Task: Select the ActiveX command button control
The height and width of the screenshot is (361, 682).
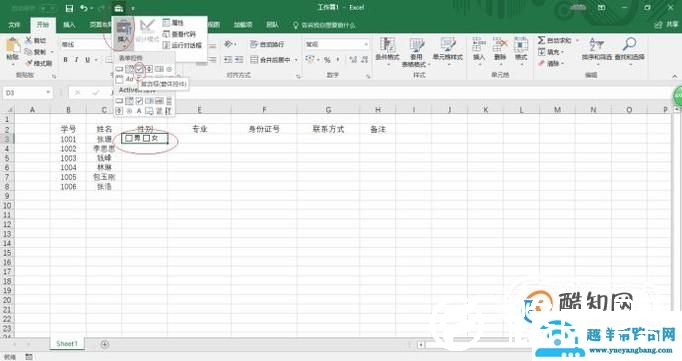Action: pyautogui.click(x=119, y=101)
